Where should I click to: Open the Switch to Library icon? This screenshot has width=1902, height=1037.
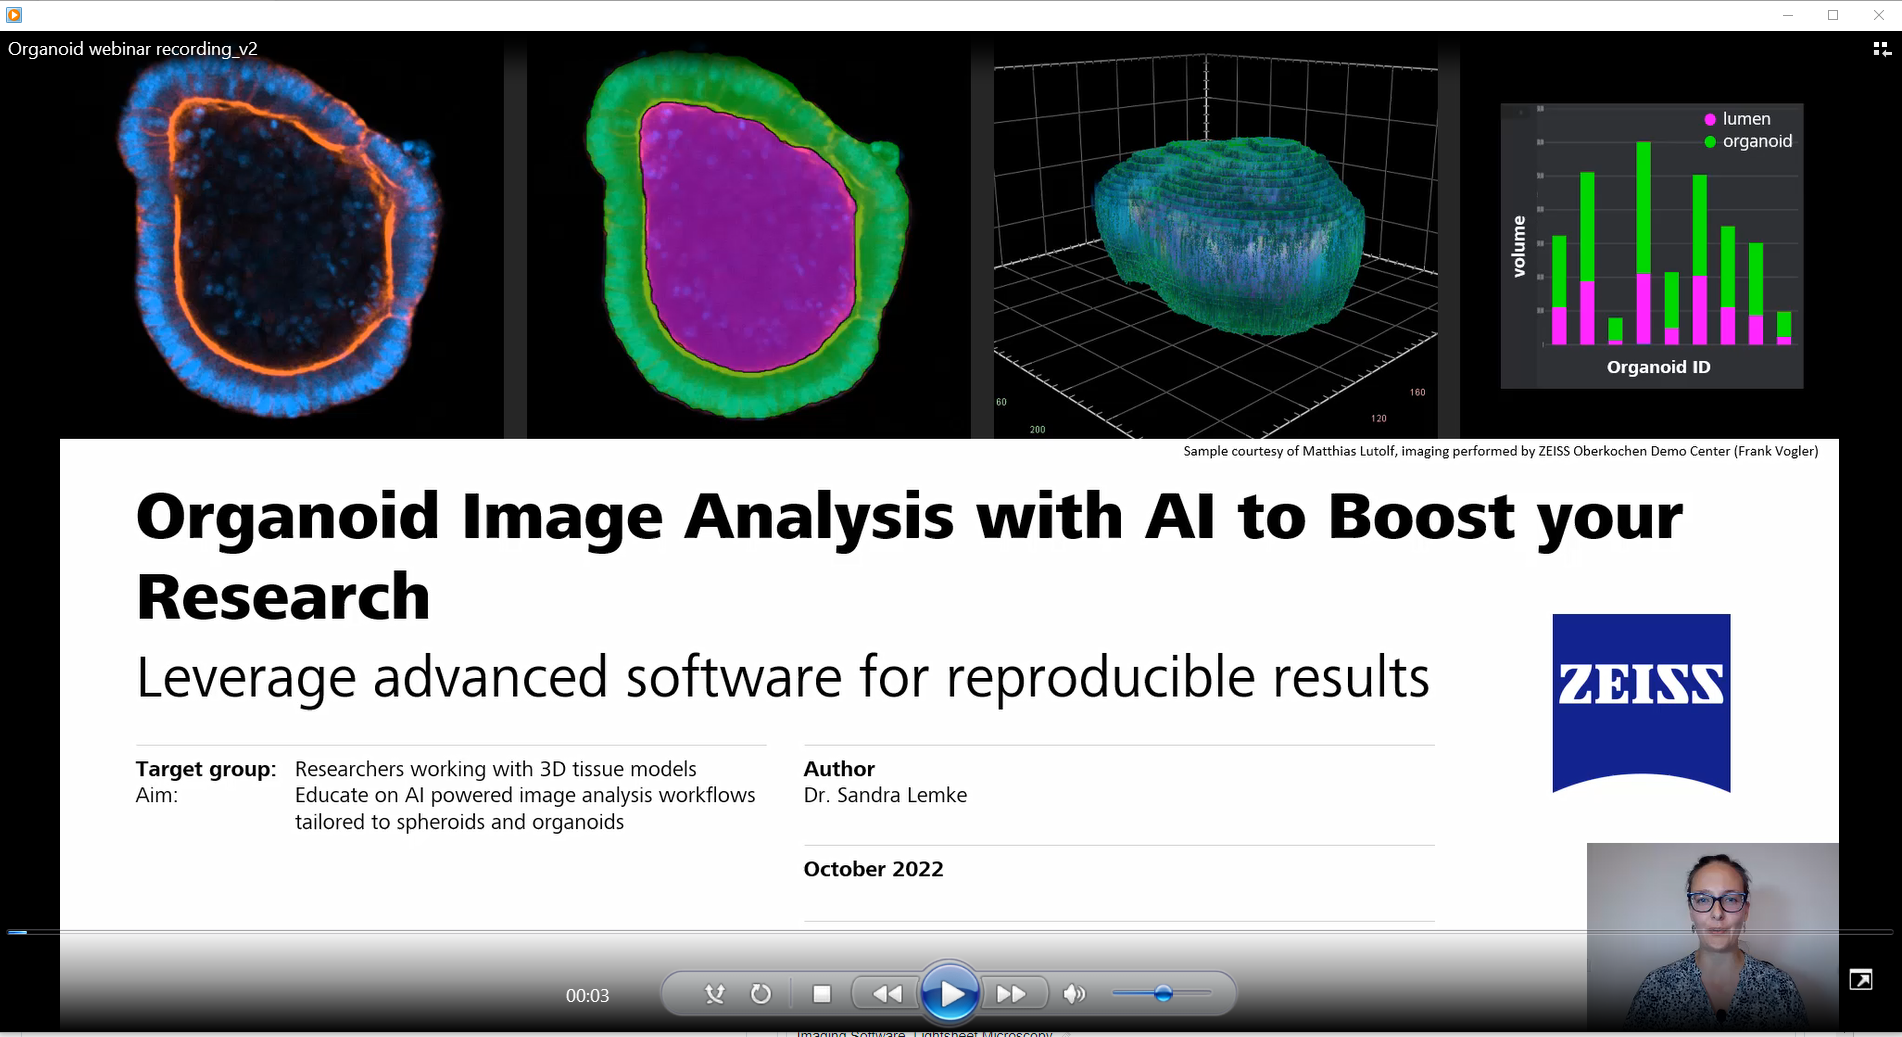point(1881,48)
